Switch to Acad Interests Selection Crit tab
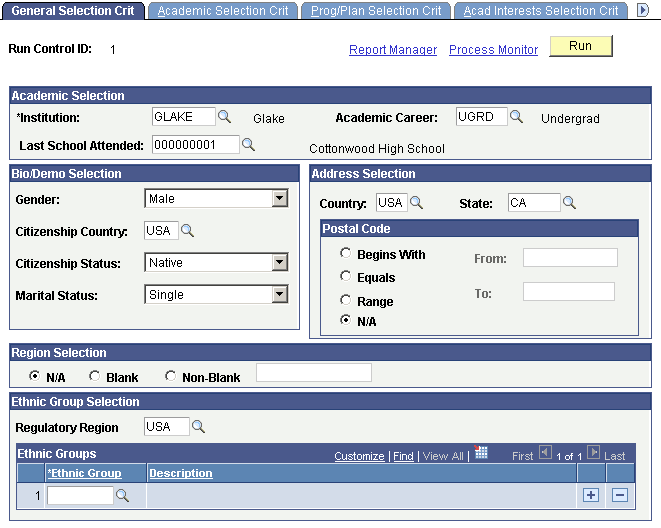This screenshot has height=528, width=661. pyautogui.click(x=541, y=11)
